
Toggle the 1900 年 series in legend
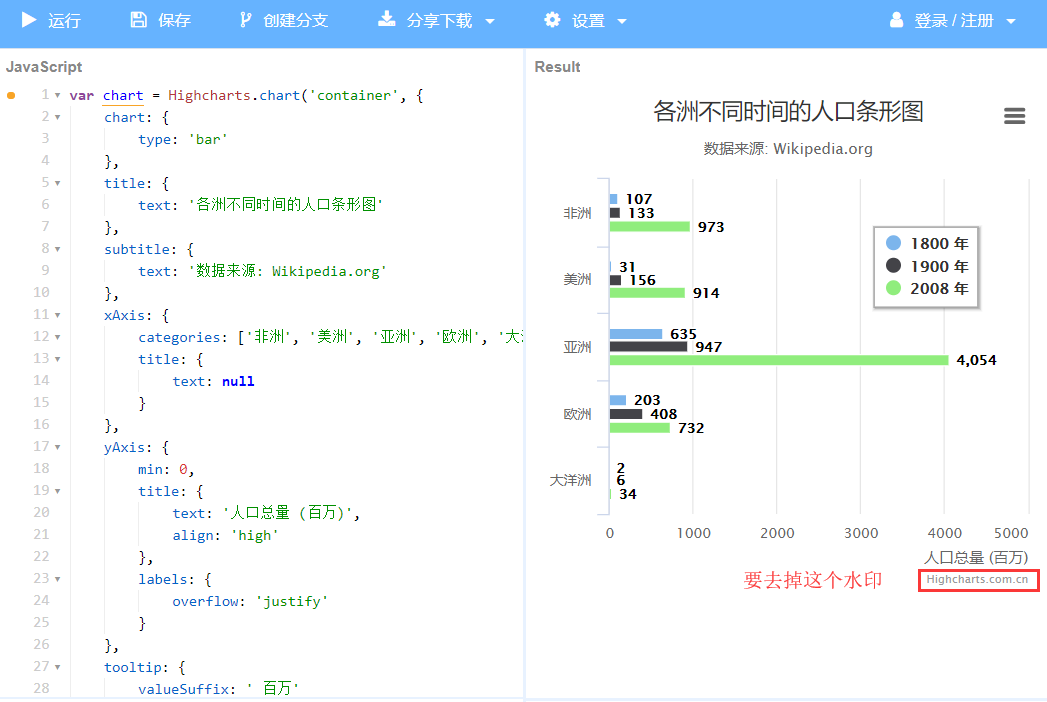pyautogui.click(x=927, y=266)
